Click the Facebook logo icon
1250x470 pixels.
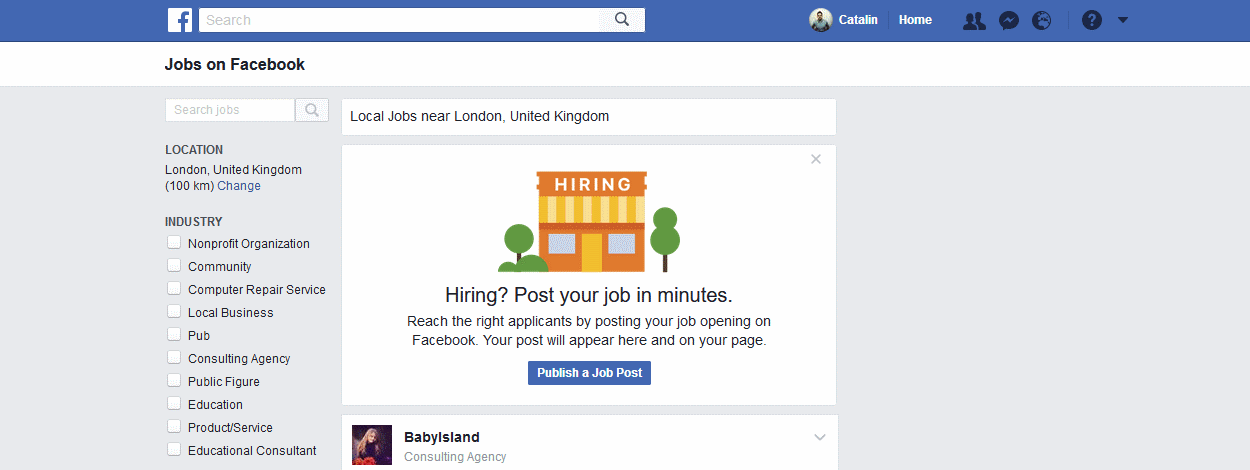(x=180, y=20)
